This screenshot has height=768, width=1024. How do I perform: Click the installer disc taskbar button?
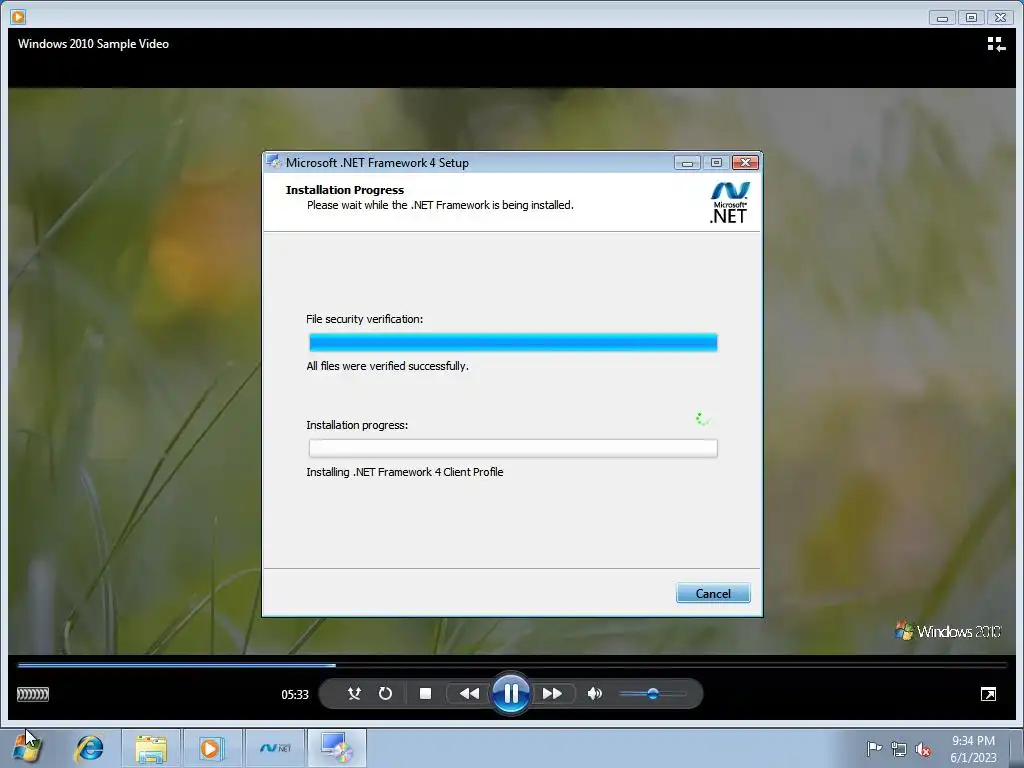(x=337, y=748)
